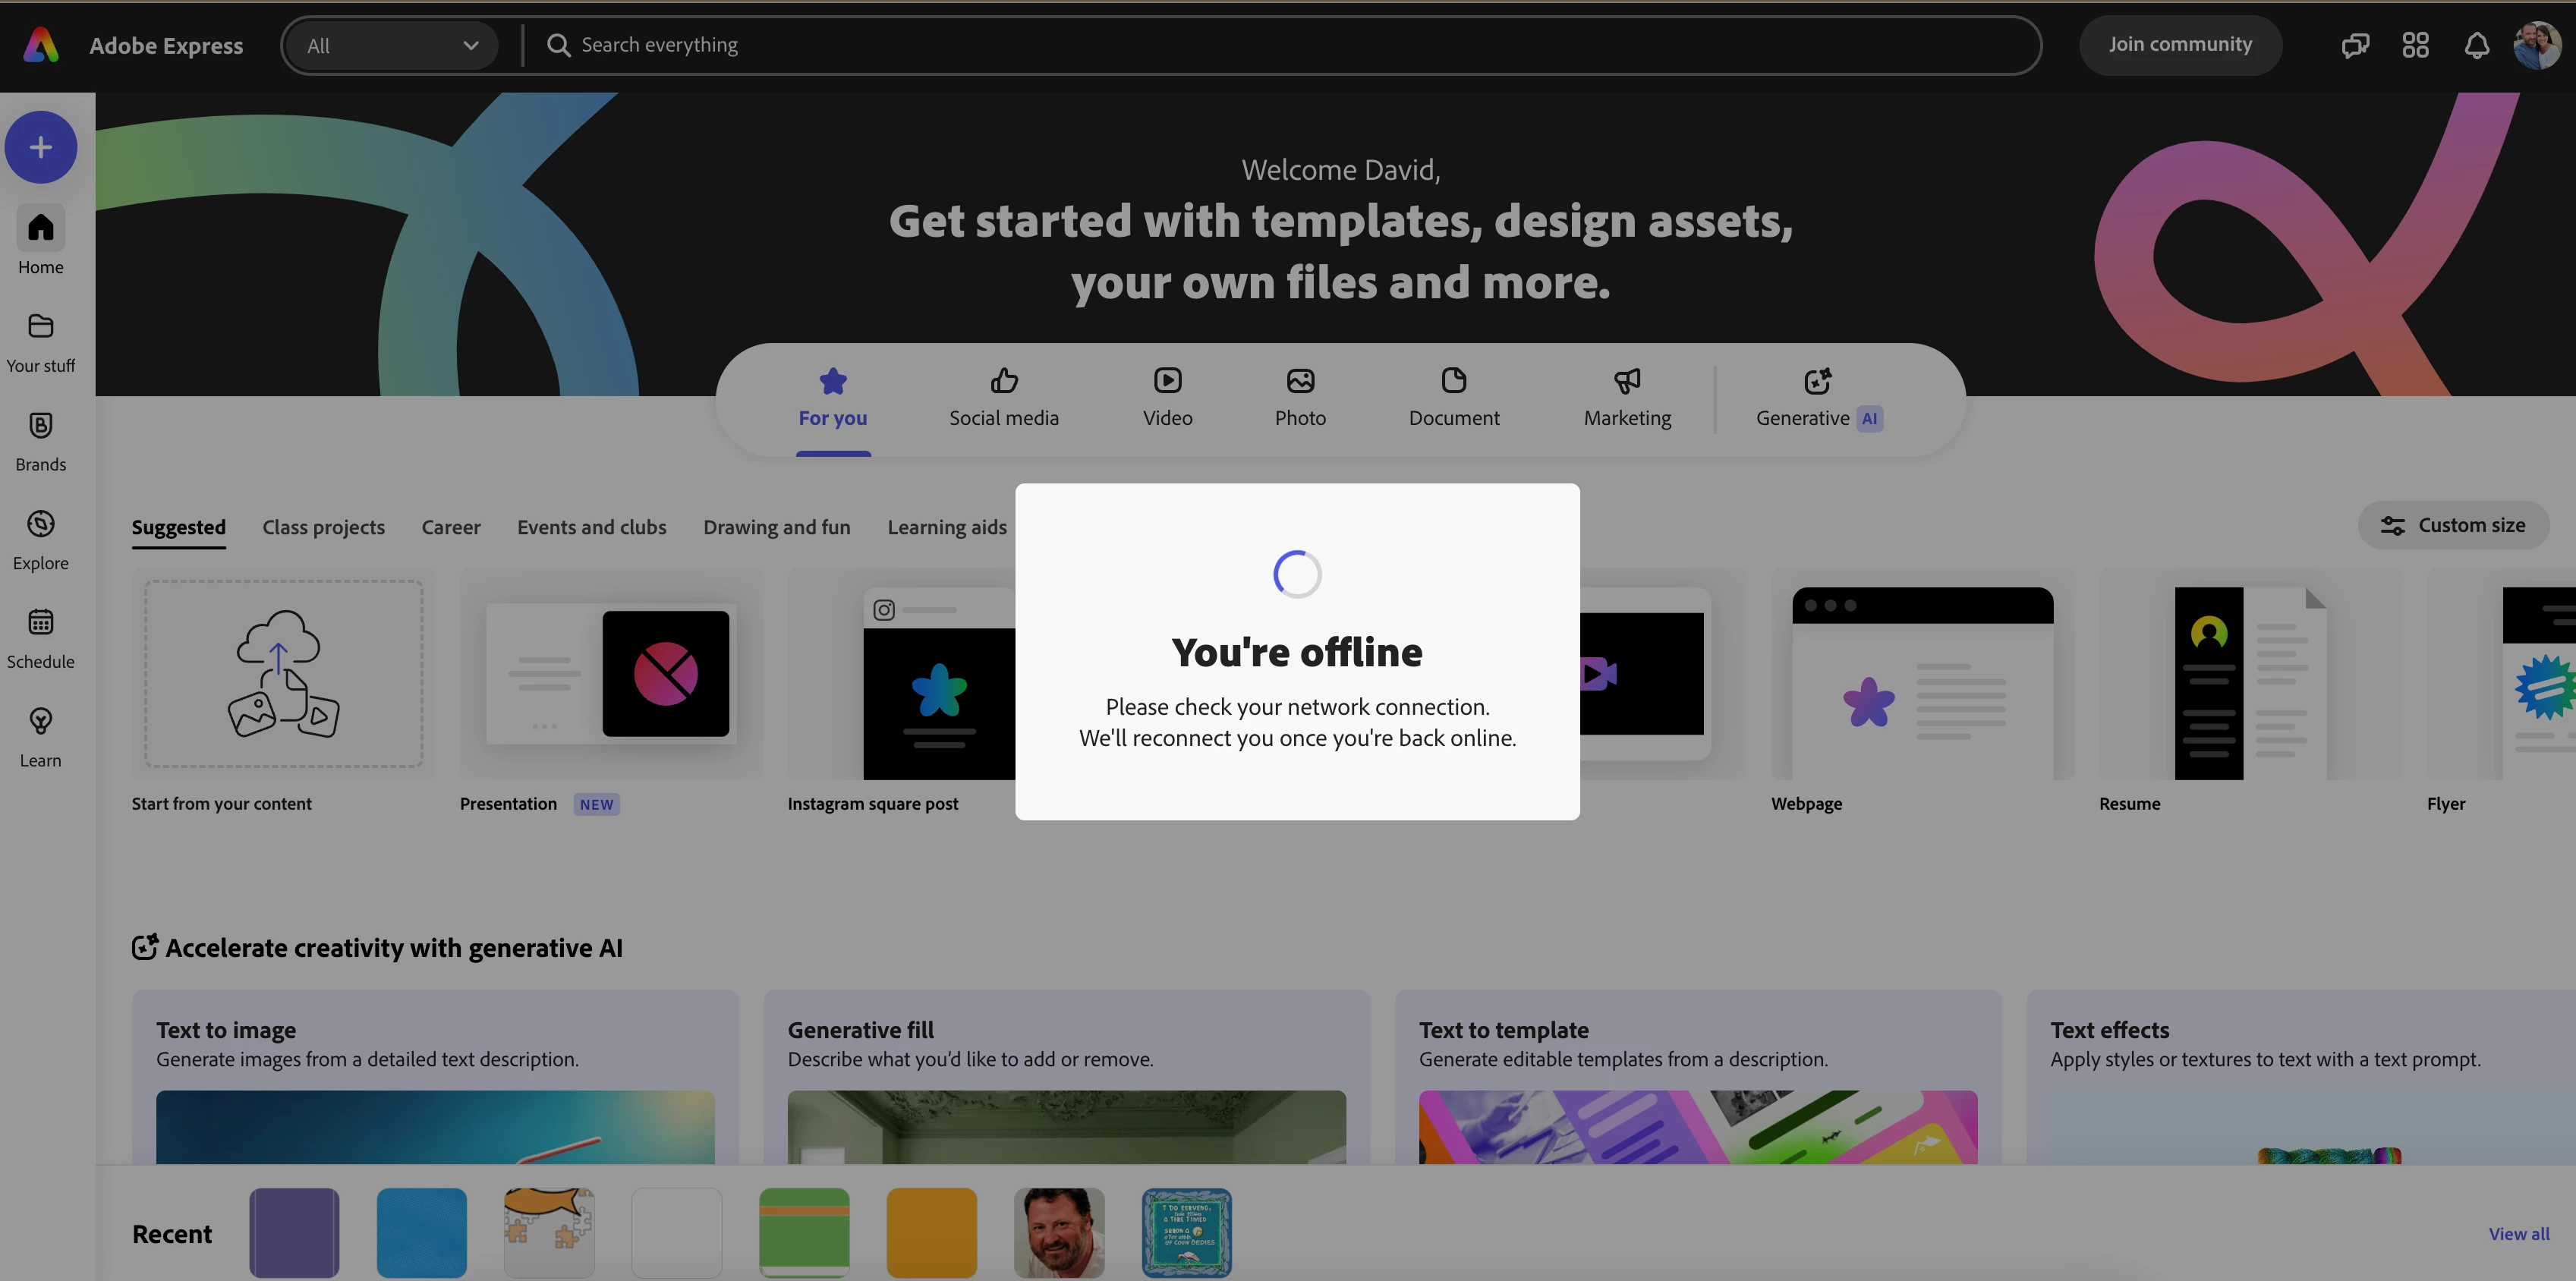Screen dimensions: 2576x1281
Task: Go to Explore in sidebar
Action: [40, 540]
